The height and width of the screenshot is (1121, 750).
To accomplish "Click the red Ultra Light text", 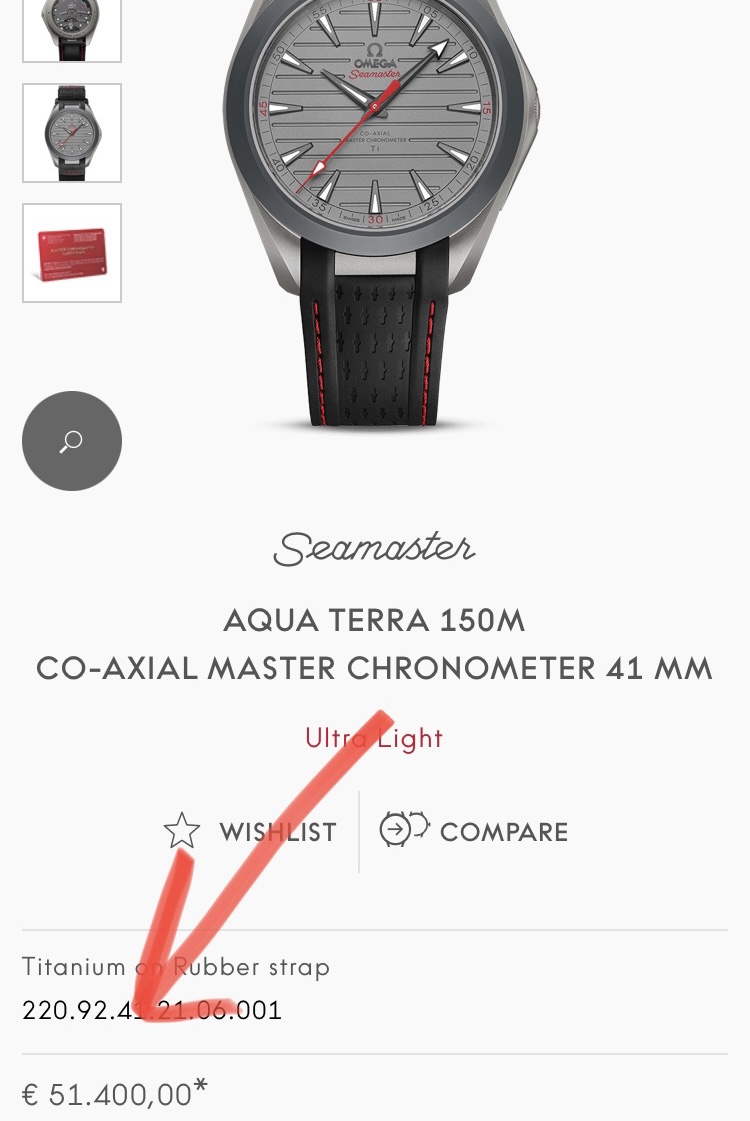I will [x=374, y=738].
